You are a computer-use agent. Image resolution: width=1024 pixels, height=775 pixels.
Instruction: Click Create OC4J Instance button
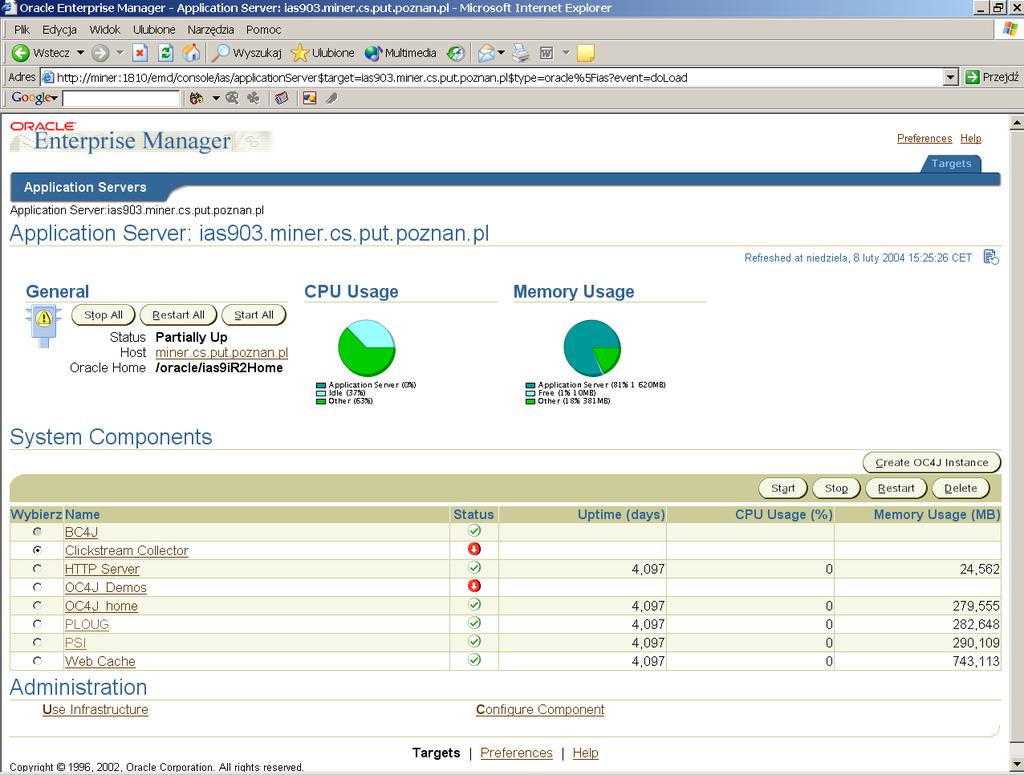pos(932,462)
